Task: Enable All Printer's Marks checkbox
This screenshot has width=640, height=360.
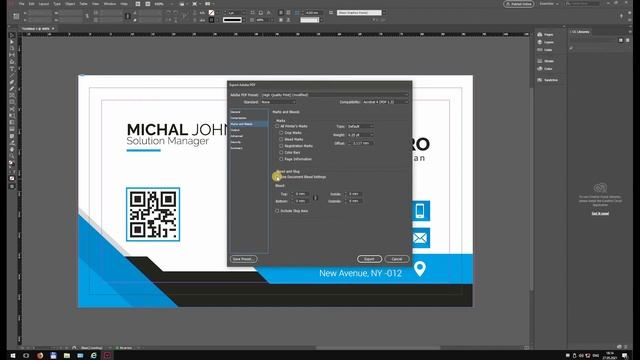Action: click(277, 127)
